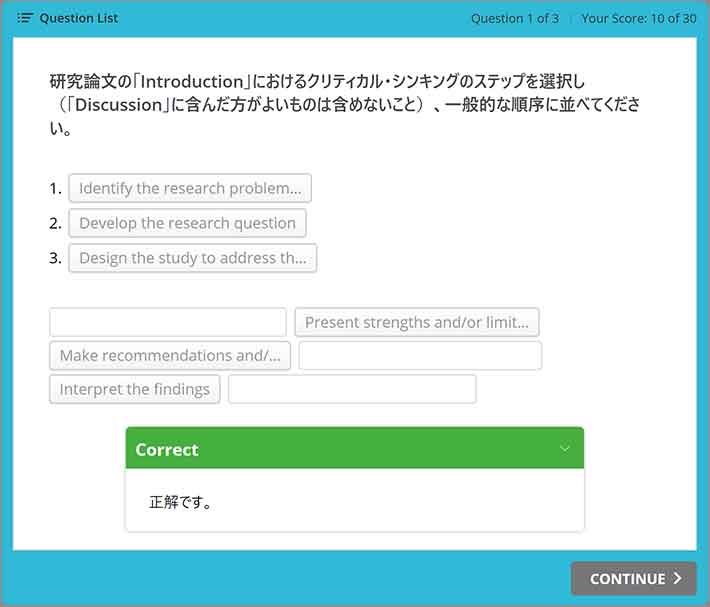
Task: Click the Question List label
Action: tap(79, 18)
